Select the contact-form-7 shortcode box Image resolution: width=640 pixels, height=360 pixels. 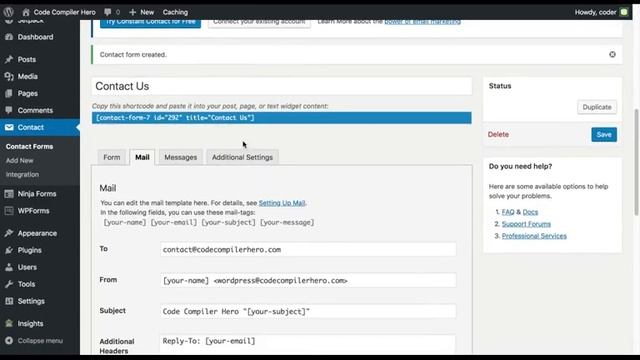[x=282, y=118]
